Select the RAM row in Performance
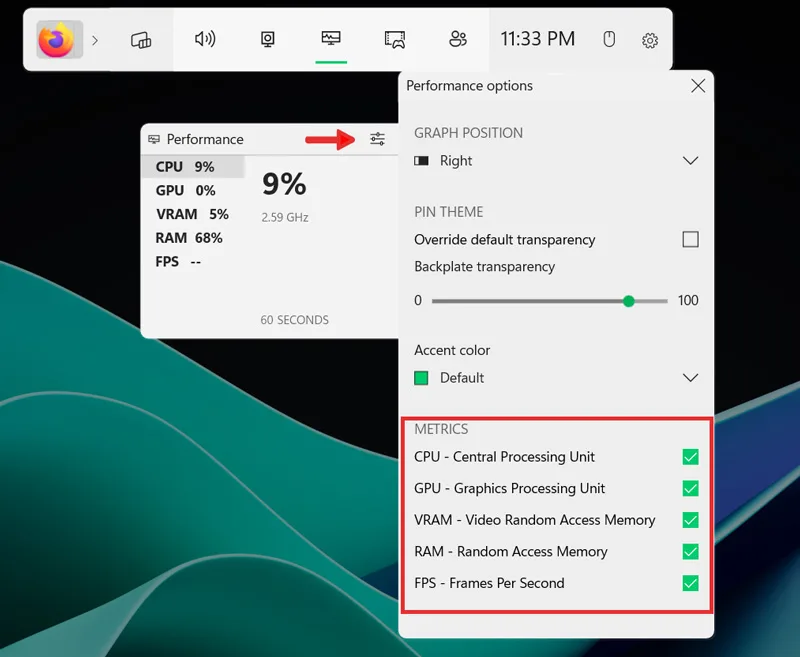Viewport: 800px width, 657px height. point(193,238)
